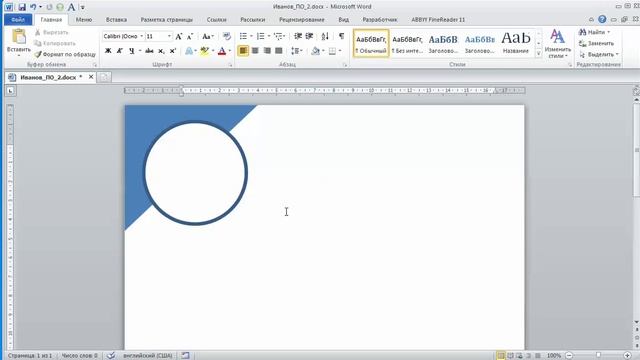Screen dimensions: 640x360
Task: Open Change Case (Aa) dropdown
Action: pos(208,37)
